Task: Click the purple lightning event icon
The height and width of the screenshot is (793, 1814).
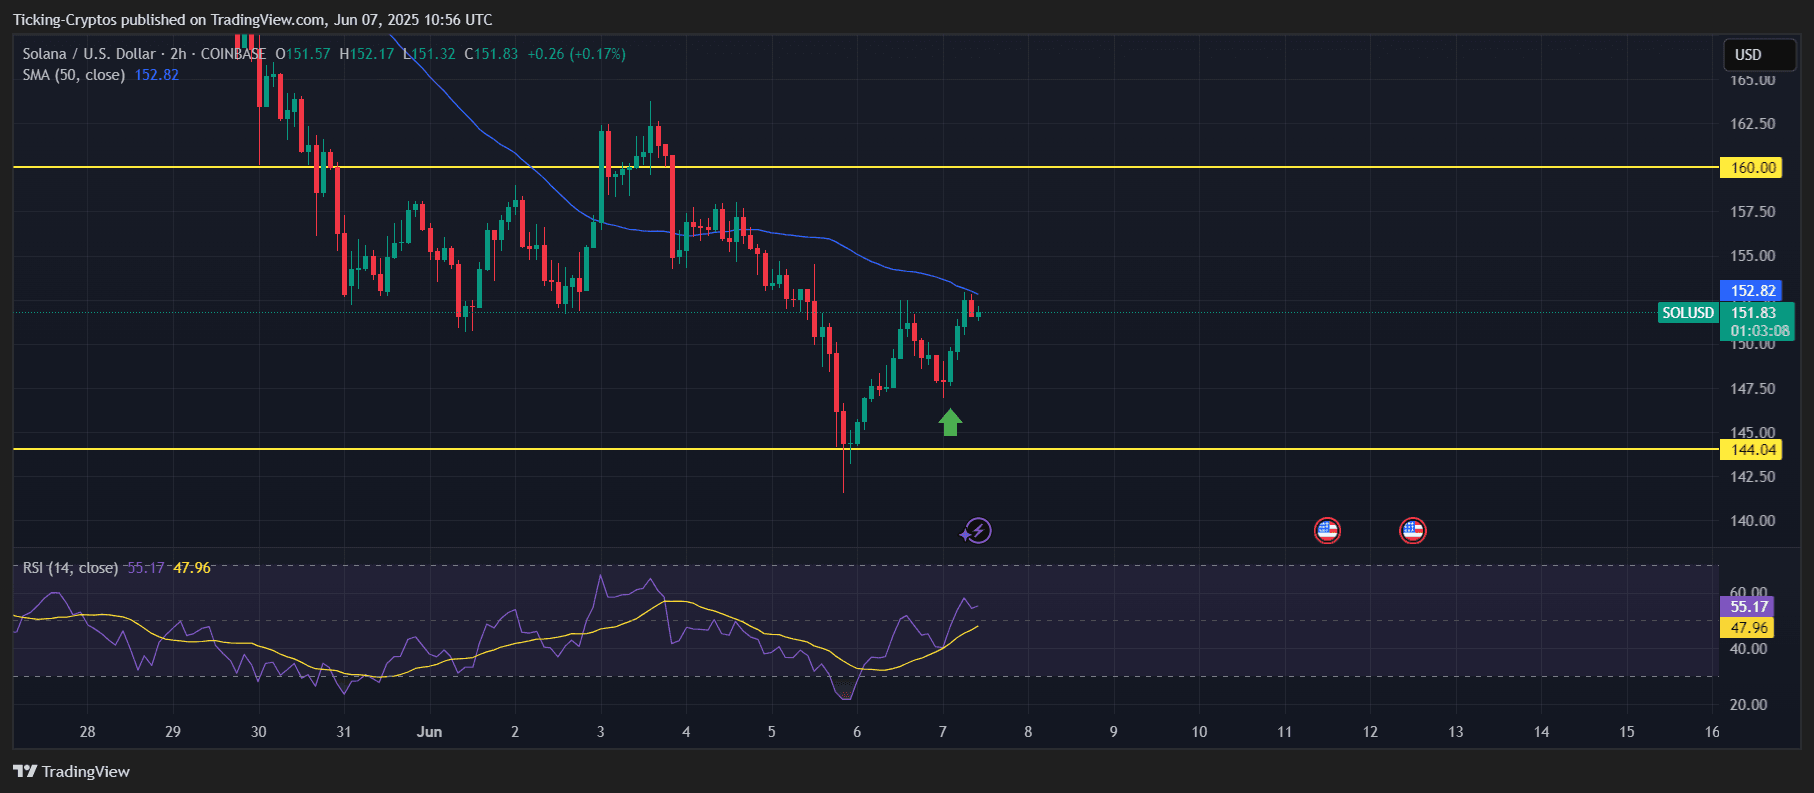Action: (x=977, y=531)
